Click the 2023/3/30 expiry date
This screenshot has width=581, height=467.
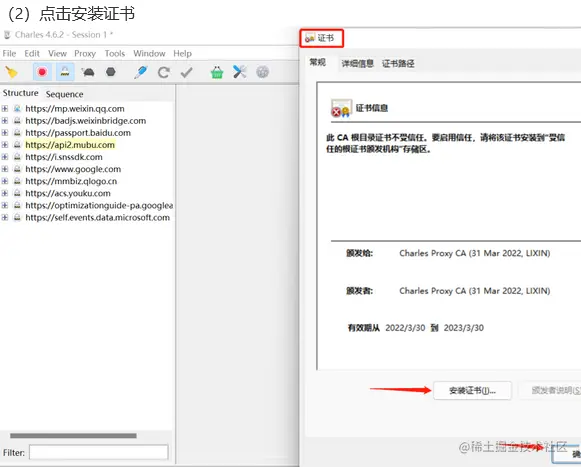(464, 328)
